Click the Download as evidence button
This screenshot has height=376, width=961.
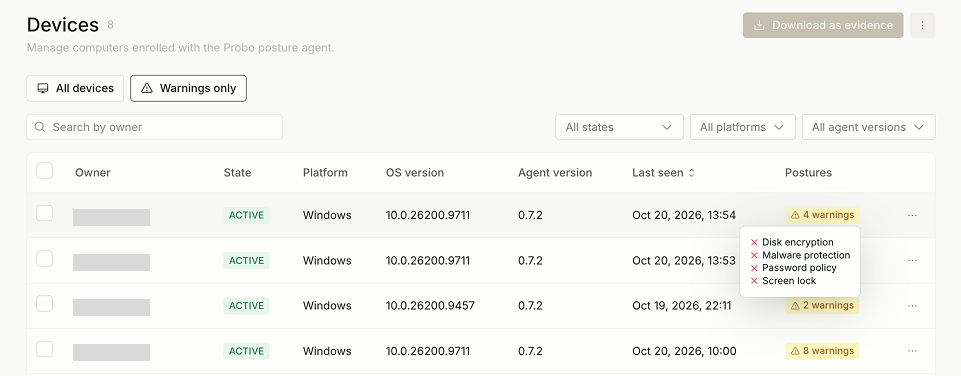point(823,25)
